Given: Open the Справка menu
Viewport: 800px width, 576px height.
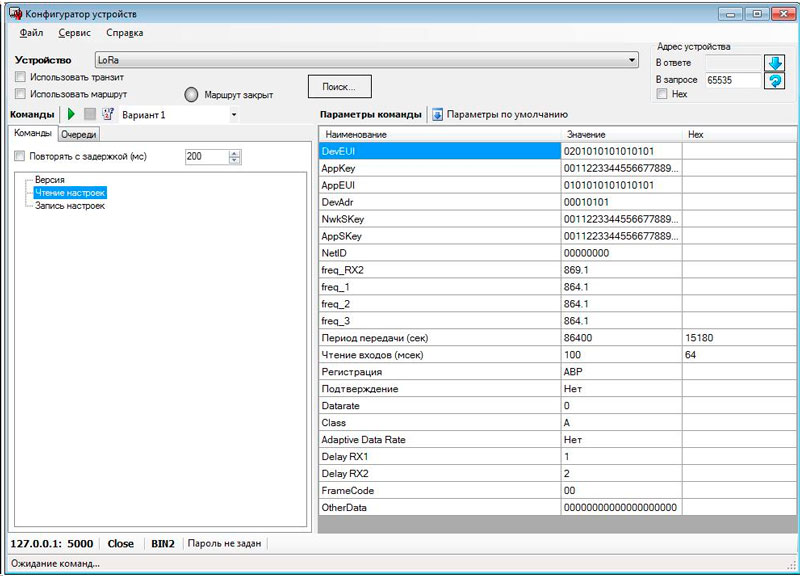Looking at the screenshot, I should 124,33.
